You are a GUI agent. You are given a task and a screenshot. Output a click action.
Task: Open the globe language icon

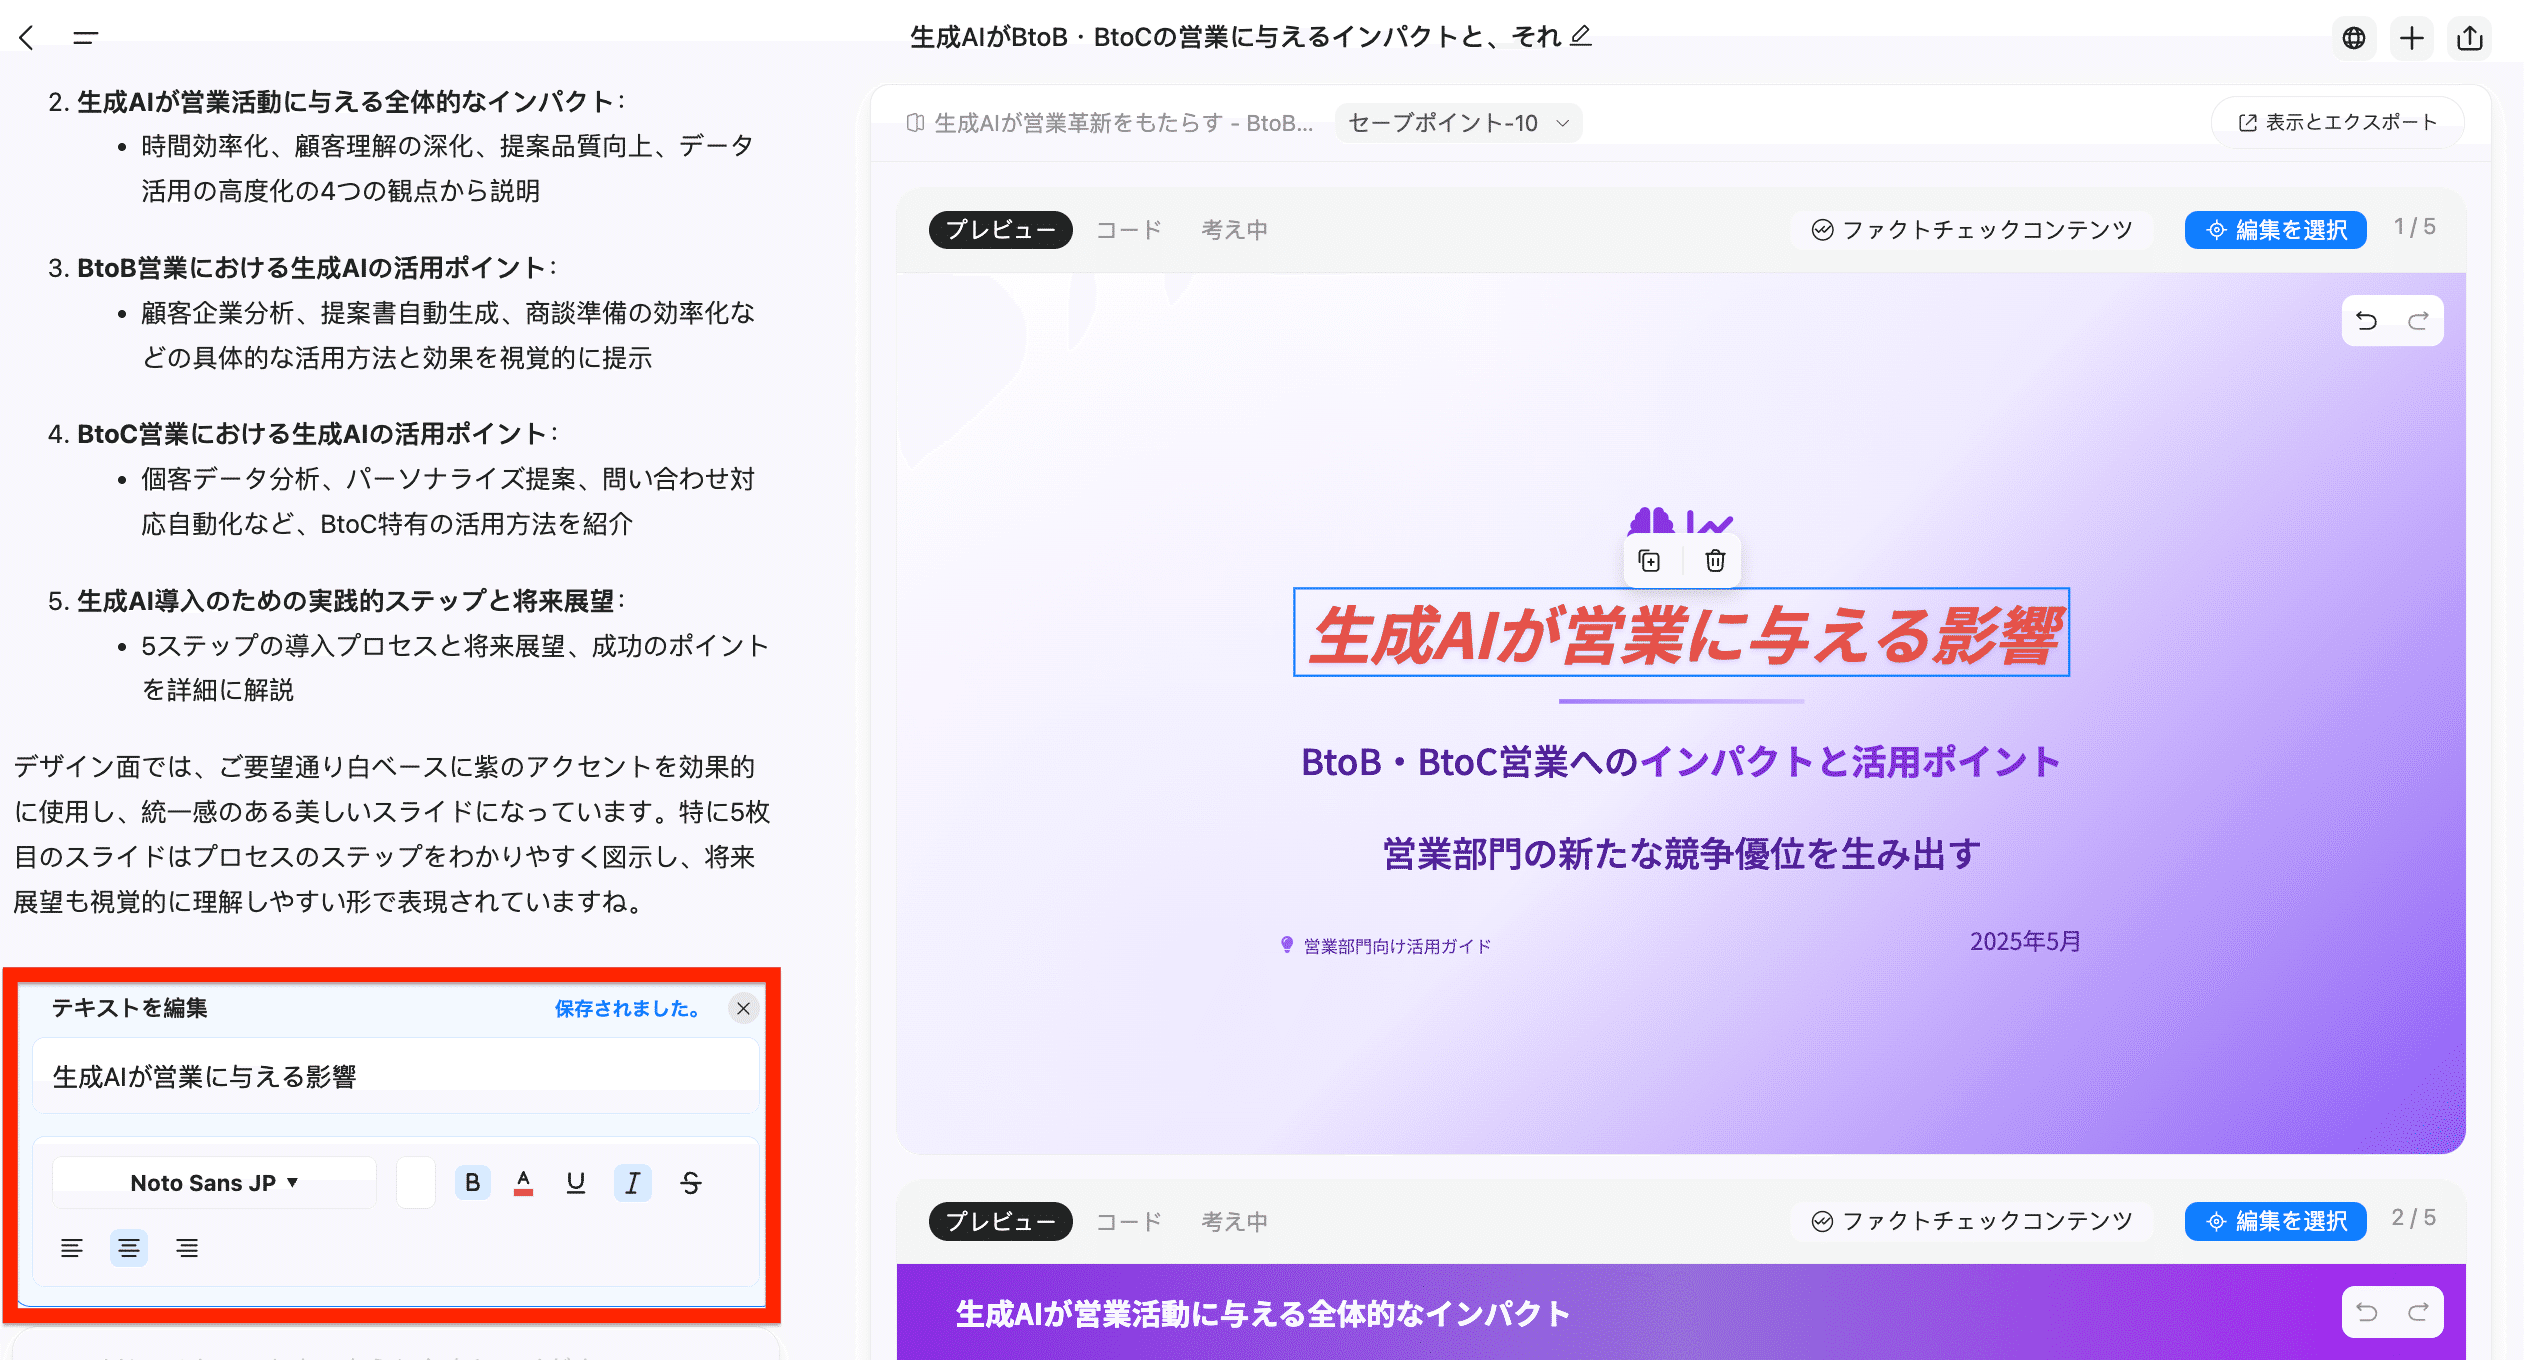coord(2354,38)
